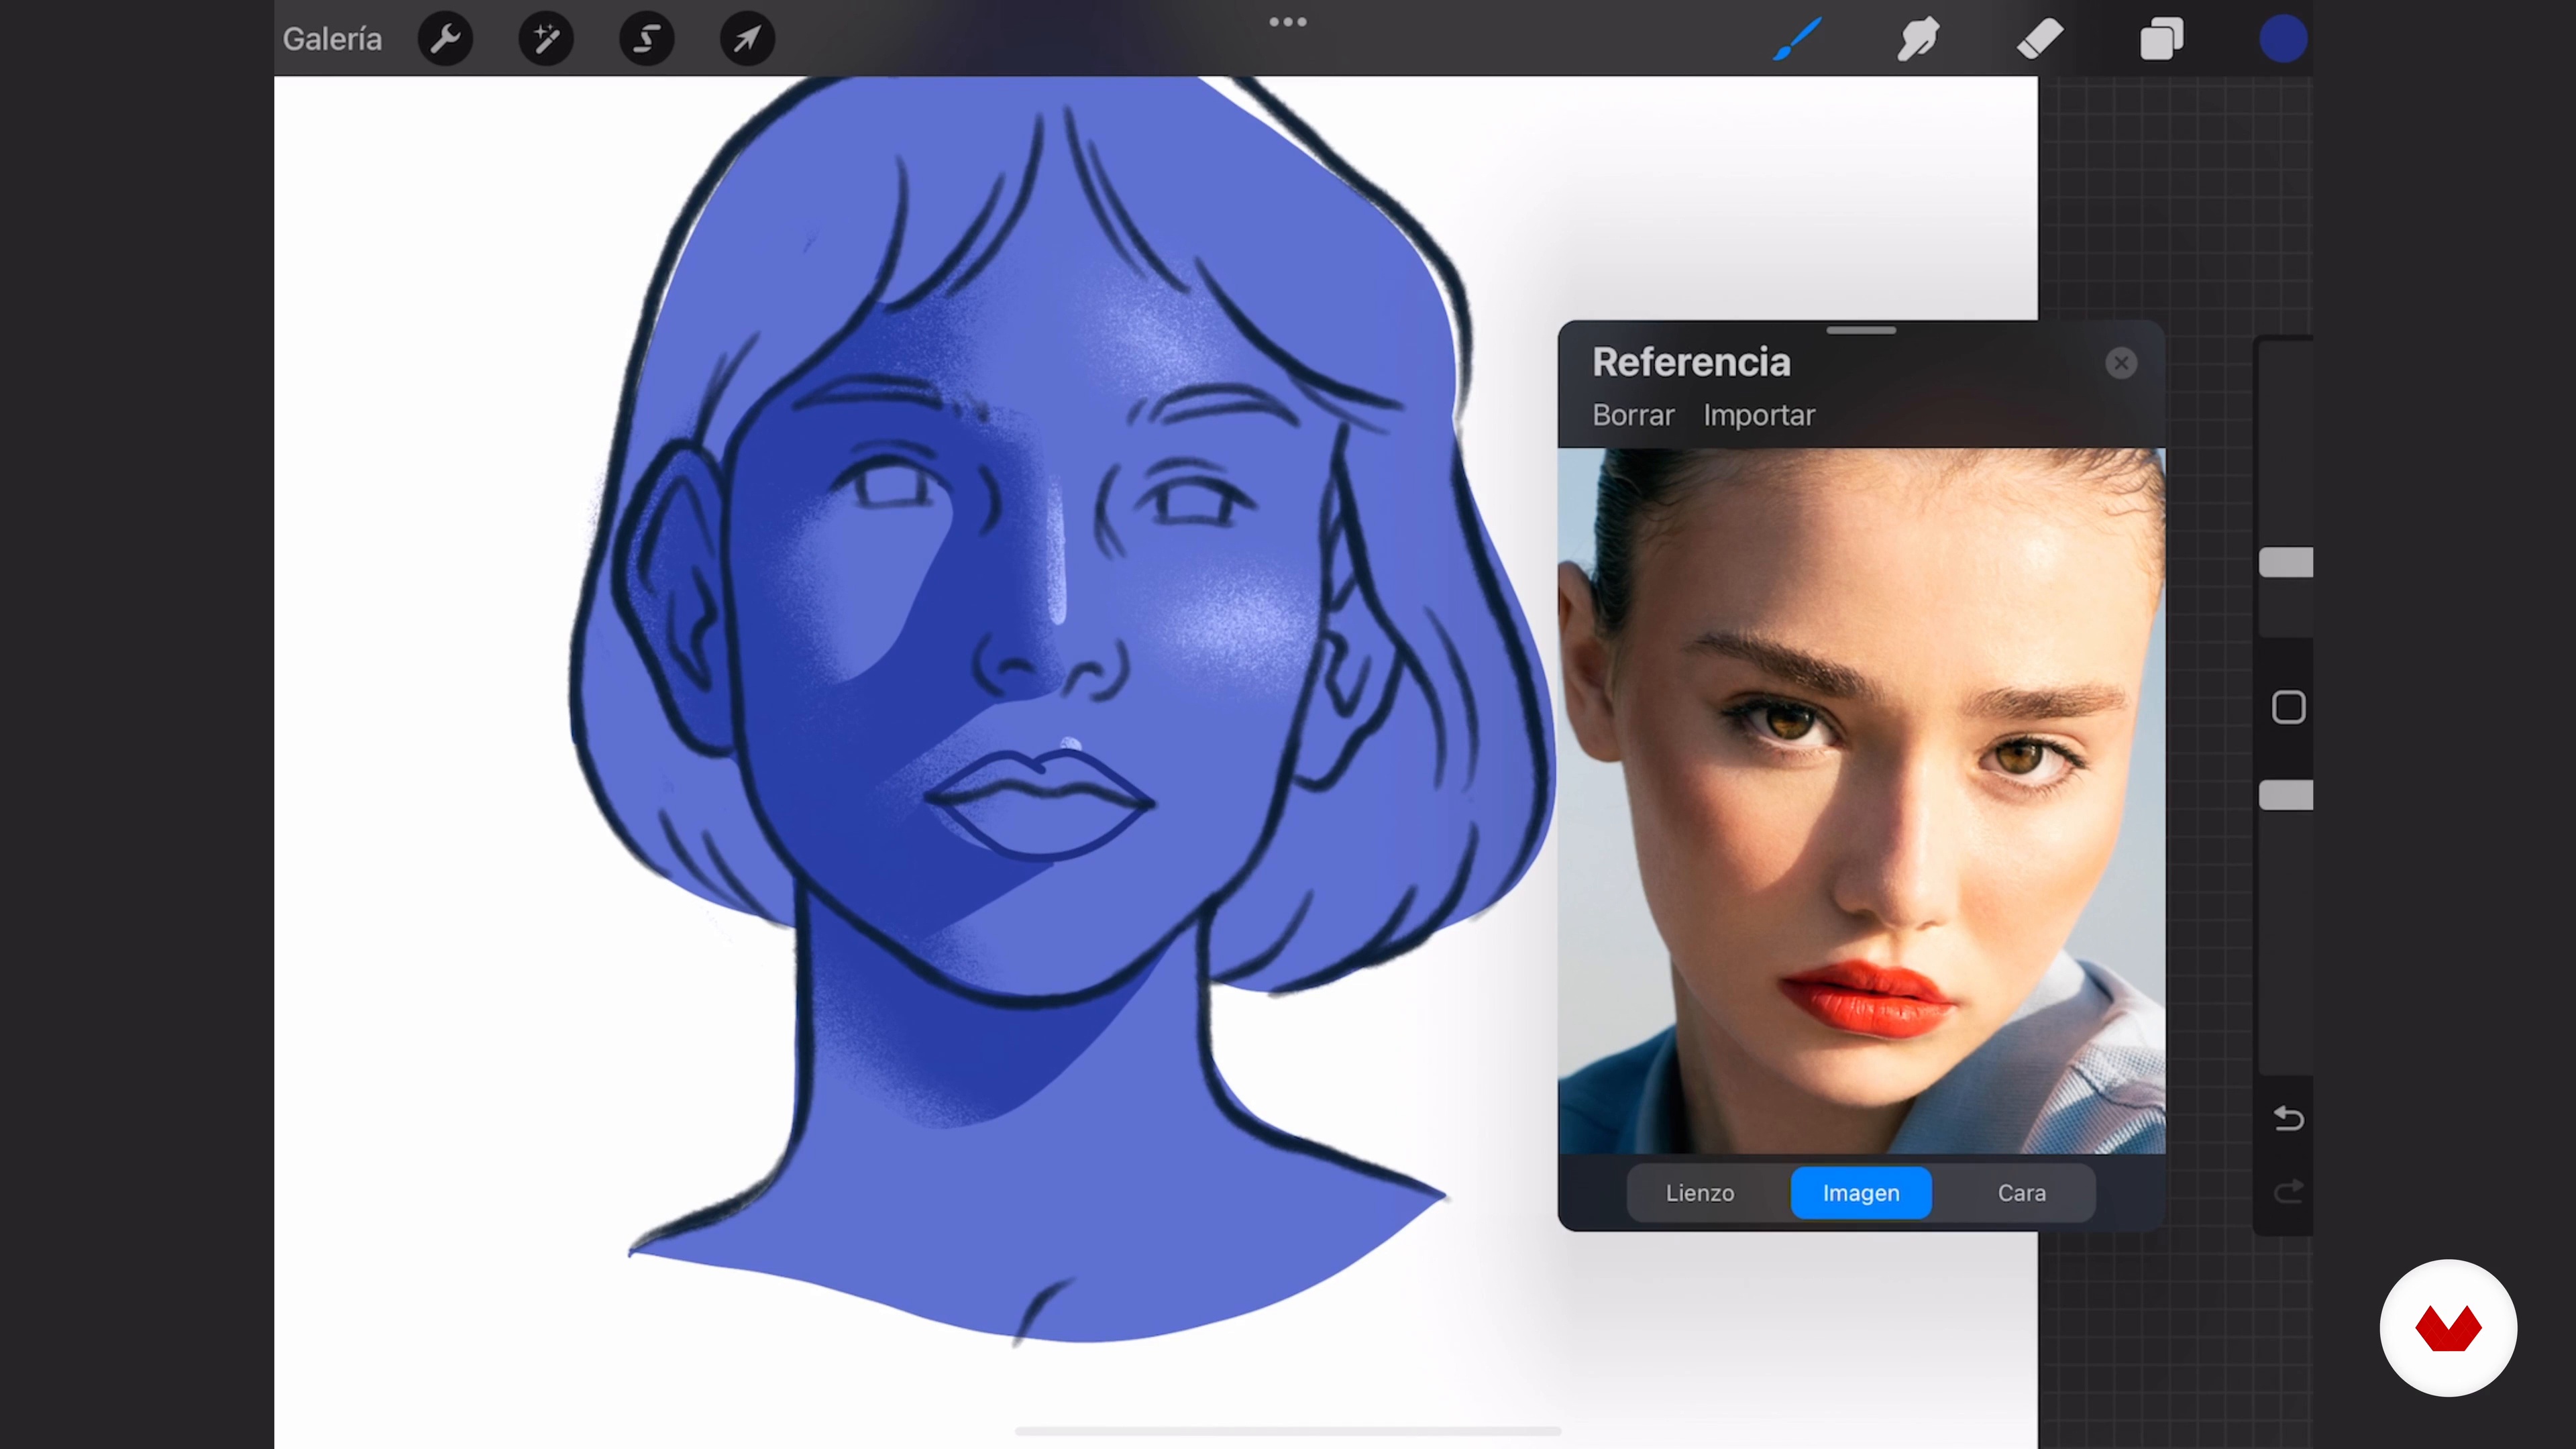Open the blue color picker swatch
This screenshot has width=2576, height=1449.
2283,39
